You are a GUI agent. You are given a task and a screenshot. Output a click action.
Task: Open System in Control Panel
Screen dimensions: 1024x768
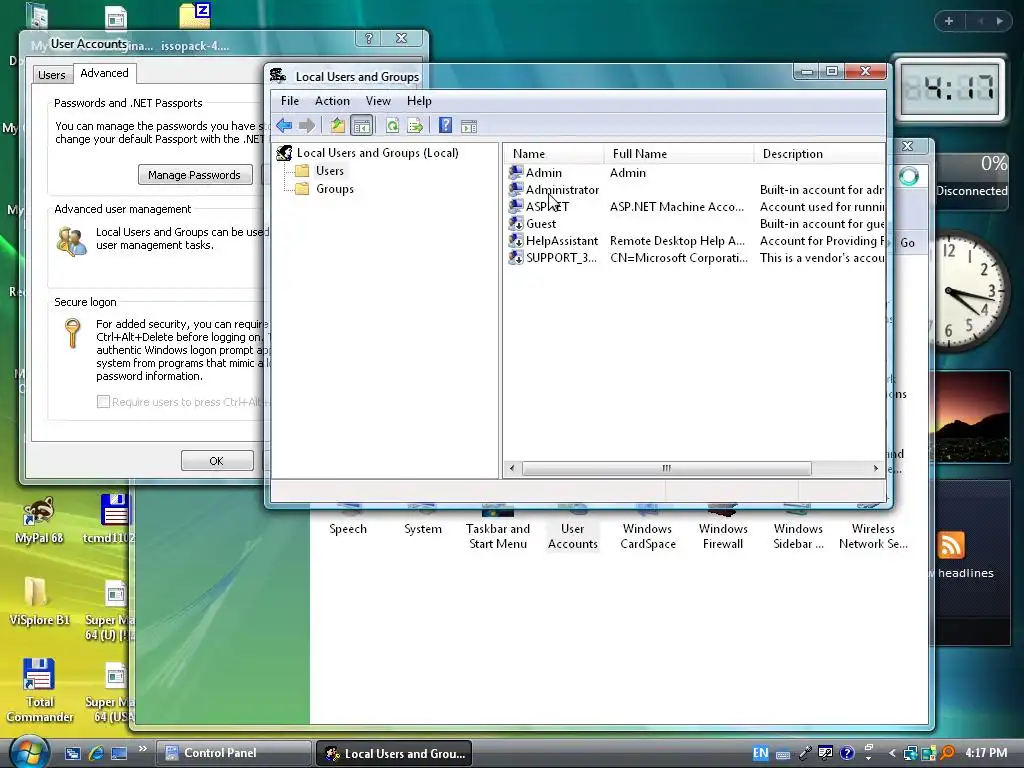click(x=423, y=522)
